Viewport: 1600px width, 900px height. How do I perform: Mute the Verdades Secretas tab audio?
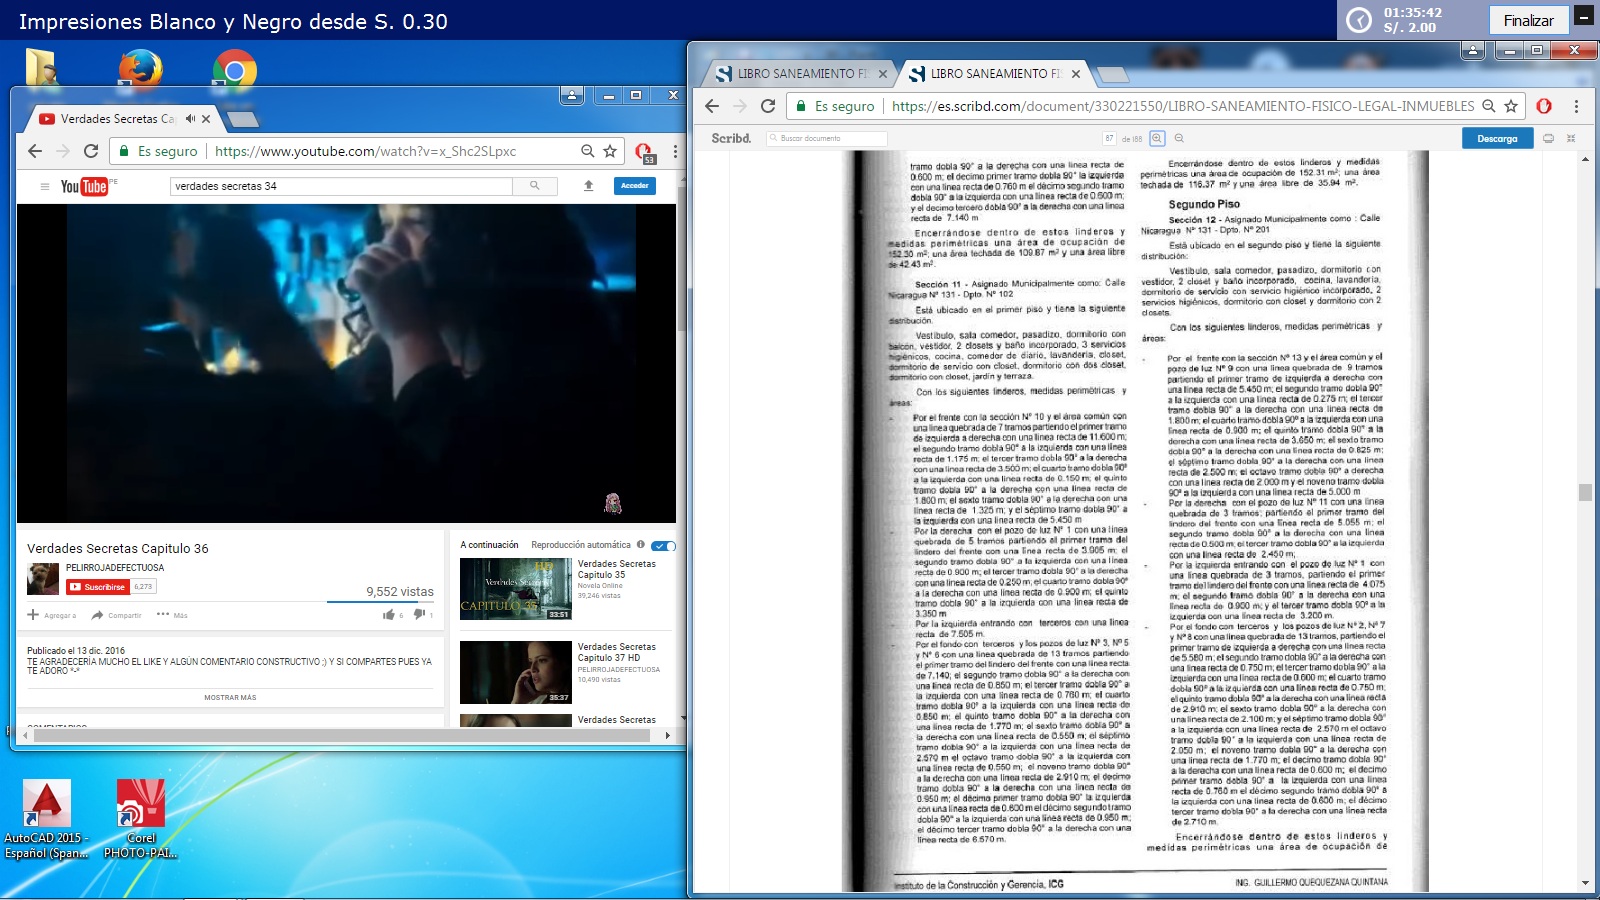190,119
